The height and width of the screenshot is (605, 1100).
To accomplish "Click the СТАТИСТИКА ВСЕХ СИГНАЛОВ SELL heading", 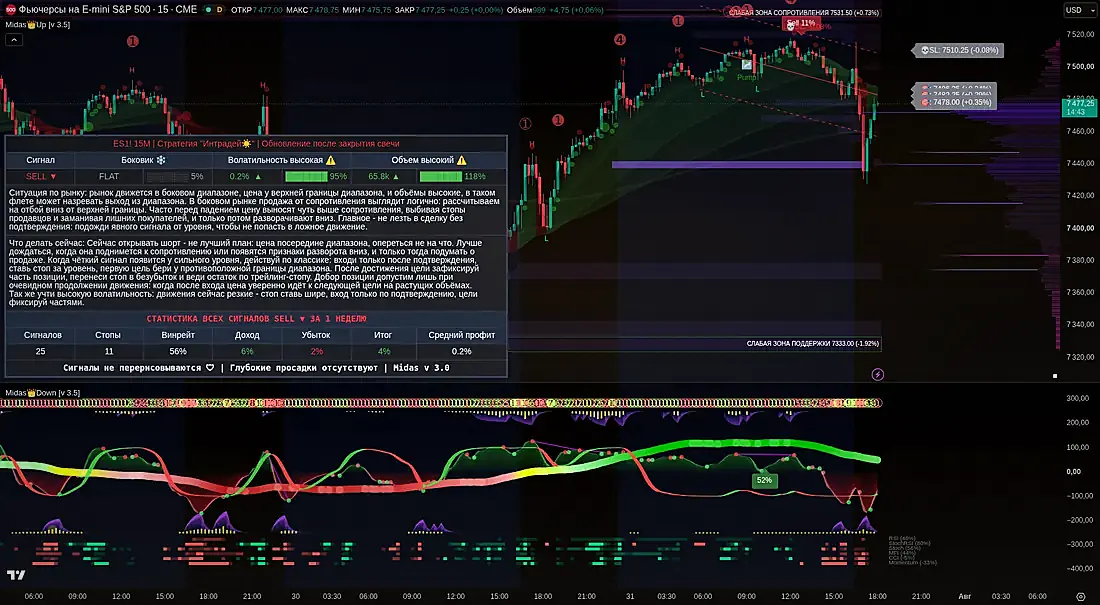I will [256, 319].
